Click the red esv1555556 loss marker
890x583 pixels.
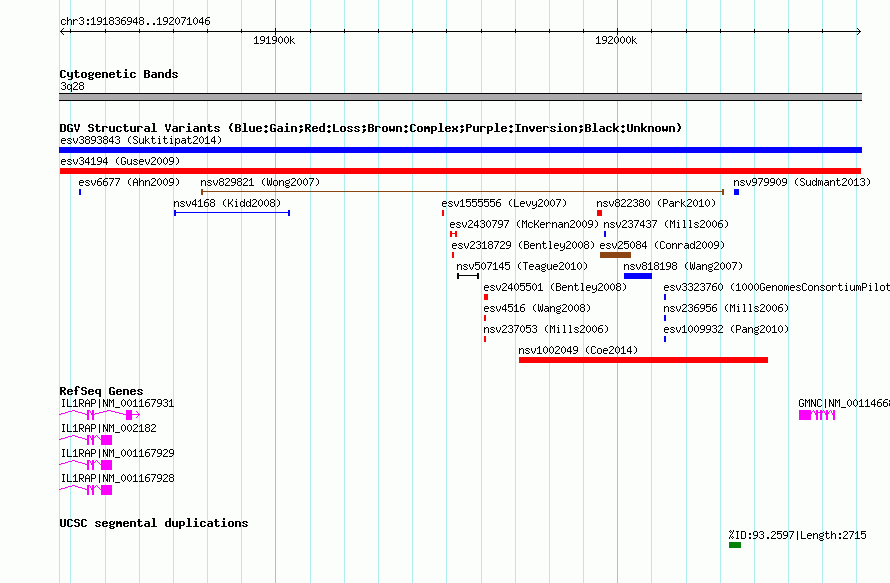(443, 213)
